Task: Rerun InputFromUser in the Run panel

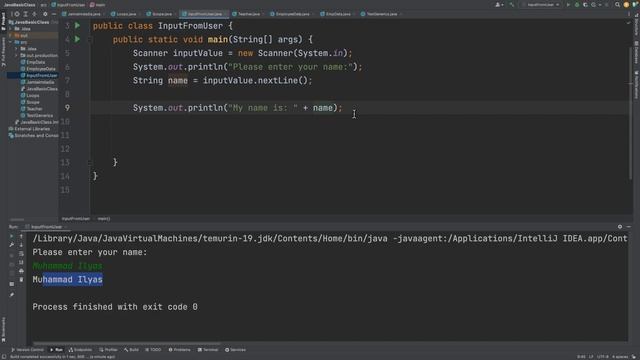Action: coord(11,236)
